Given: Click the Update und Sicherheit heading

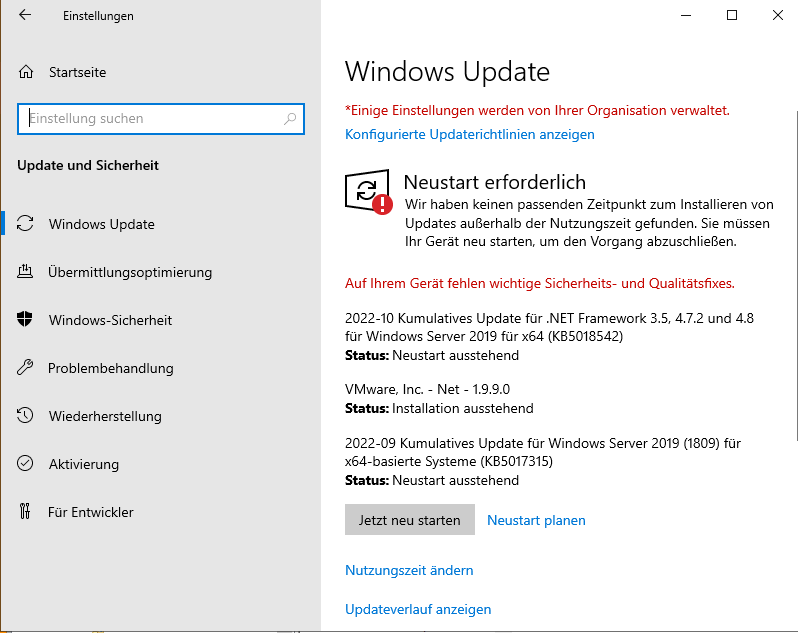Looking at the screenshot, I should [88, 165].
